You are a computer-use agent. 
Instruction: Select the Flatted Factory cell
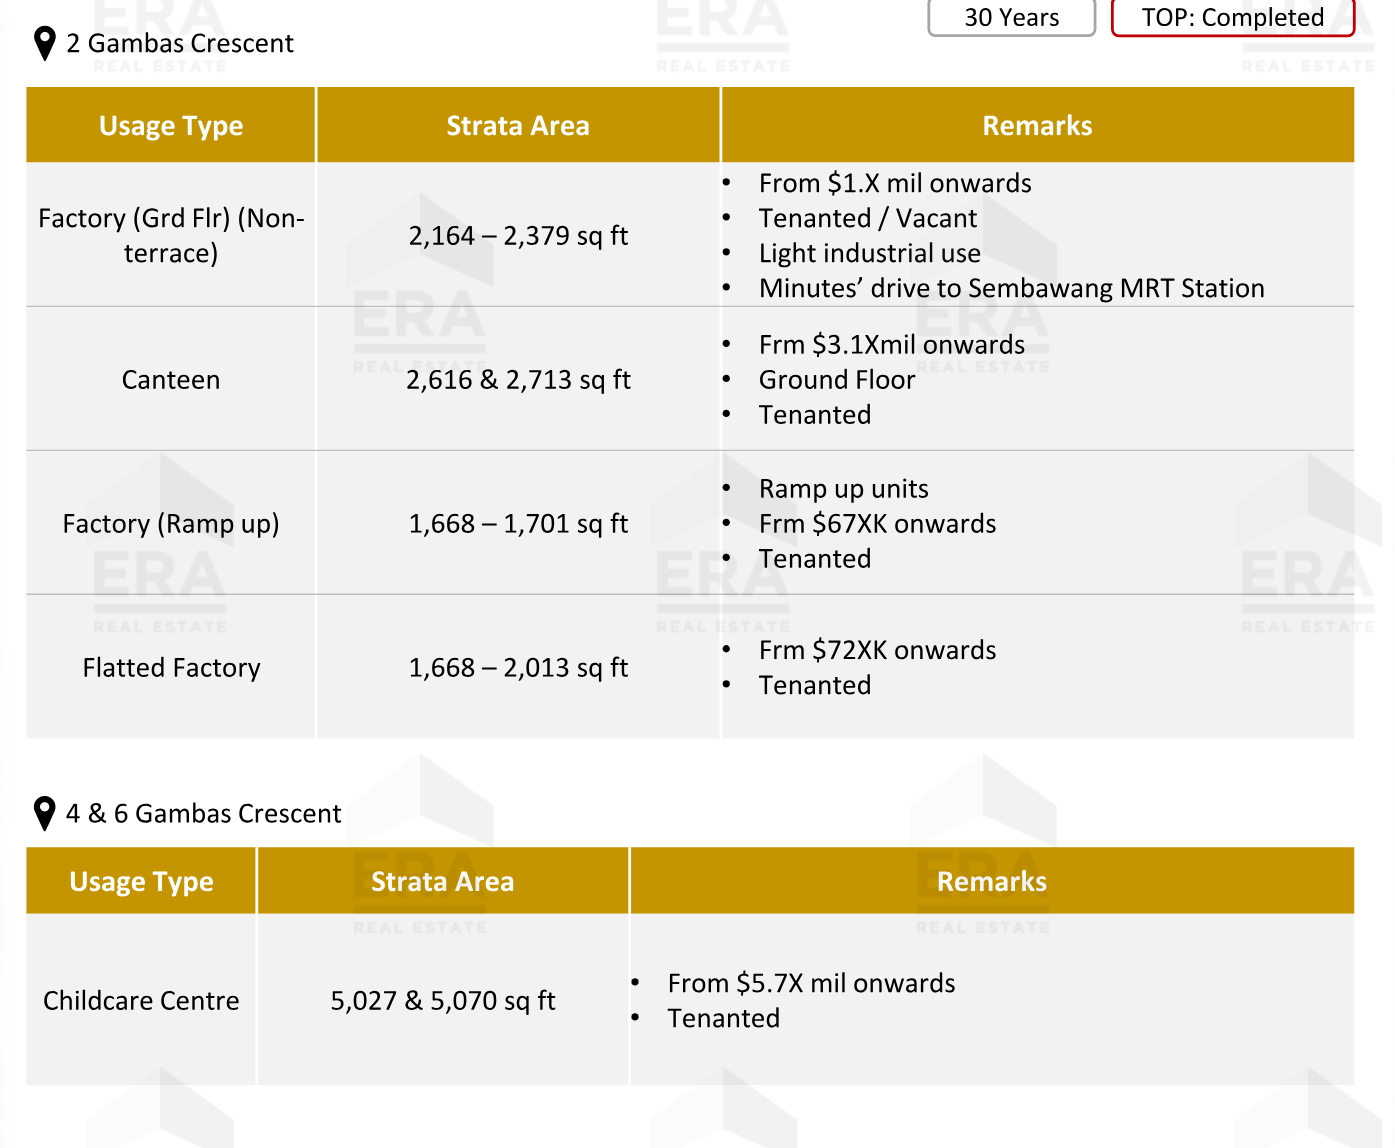point(171,668)
